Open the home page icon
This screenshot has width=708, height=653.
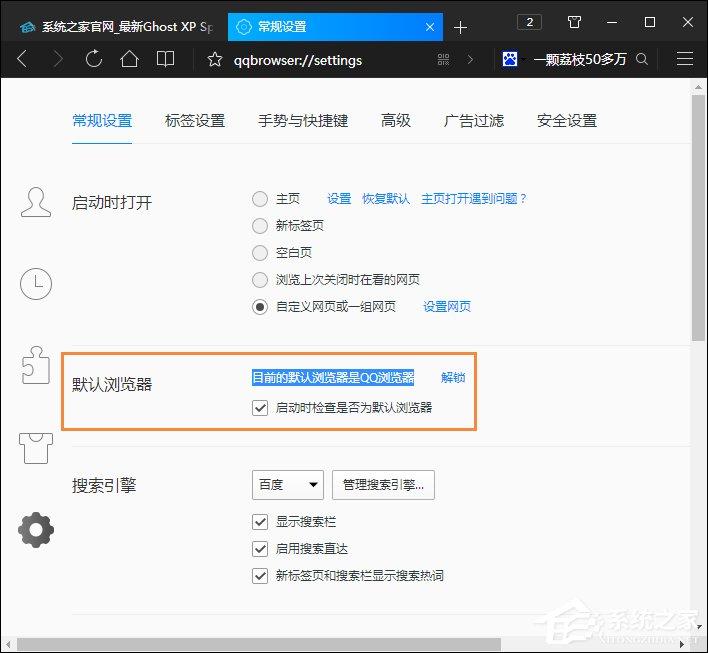[129, 59]
